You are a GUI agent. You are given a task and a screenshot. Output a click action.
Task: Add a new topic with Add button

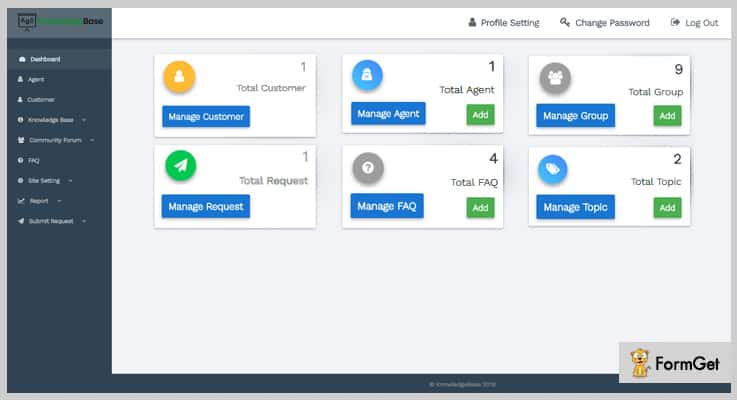(x=667, y=208)
